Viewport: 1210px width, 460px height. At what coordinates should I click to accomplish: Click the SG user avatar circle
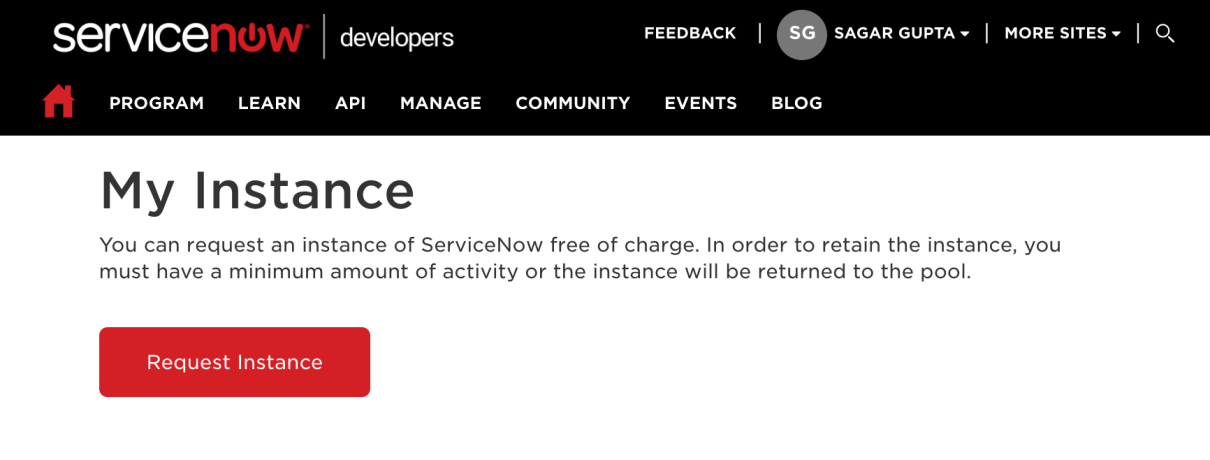(801, 34)
